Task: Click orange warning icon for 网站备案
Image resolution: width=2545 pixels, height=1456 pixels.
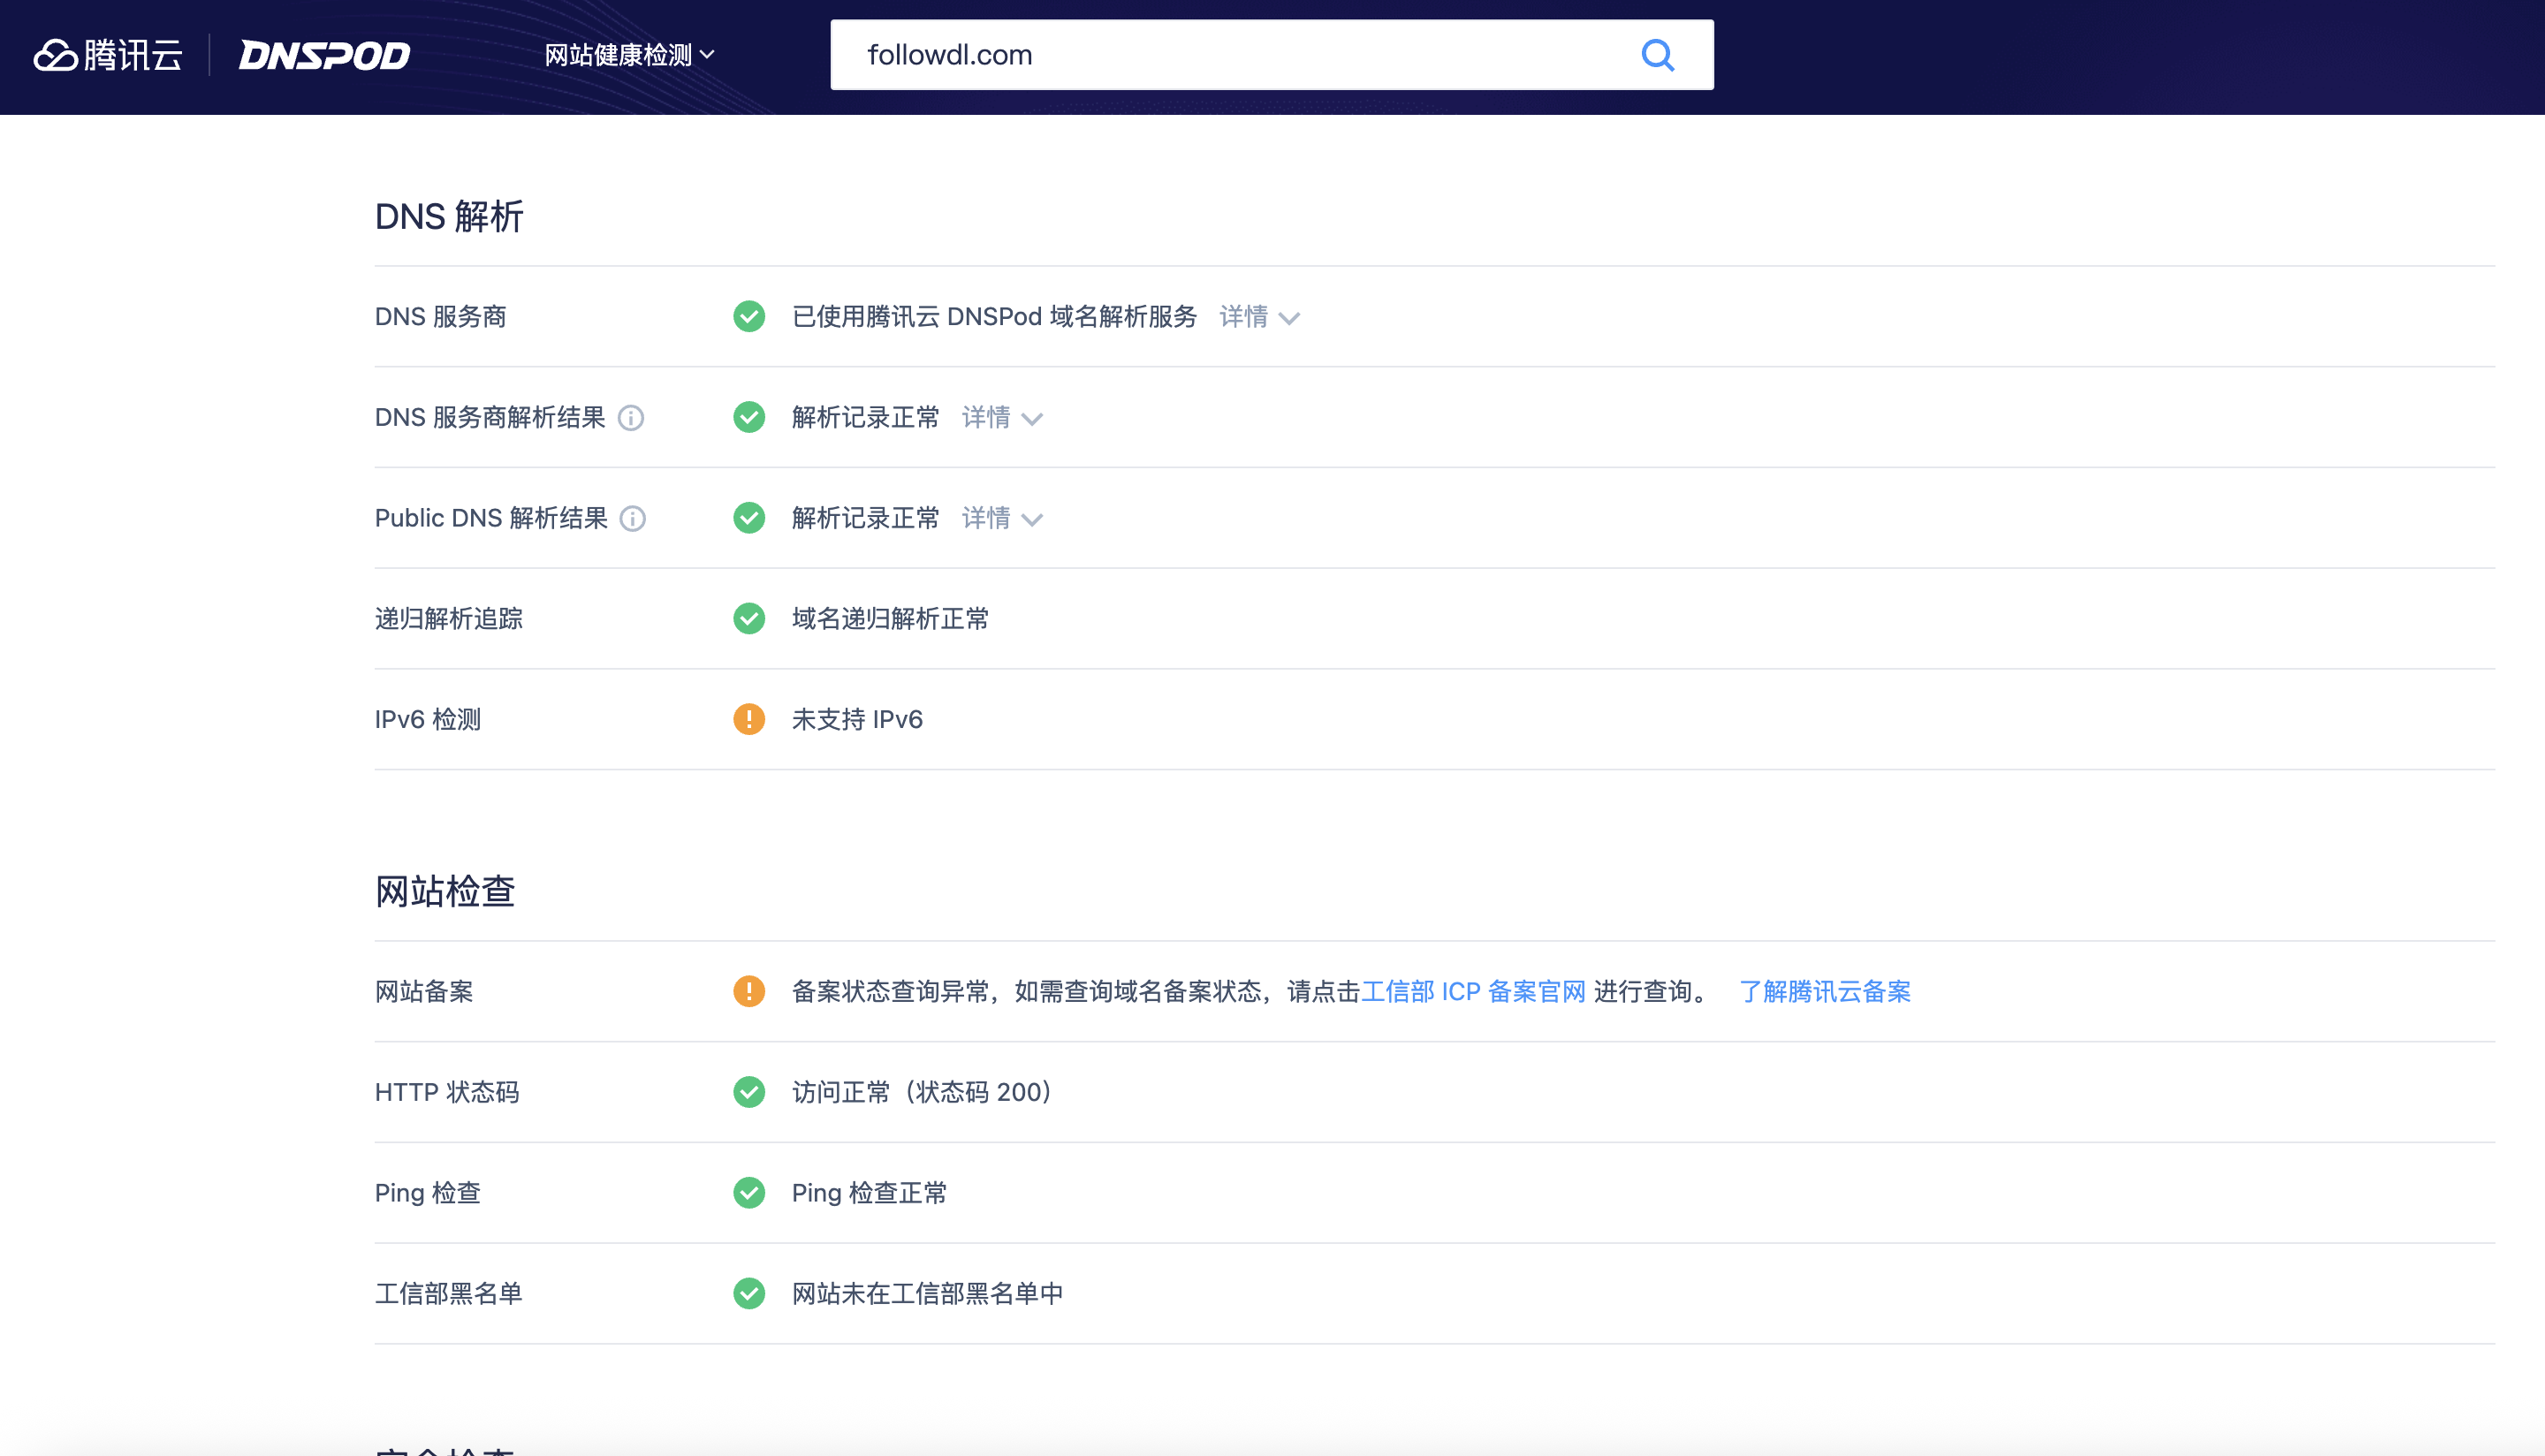Action: coord(749,991)
